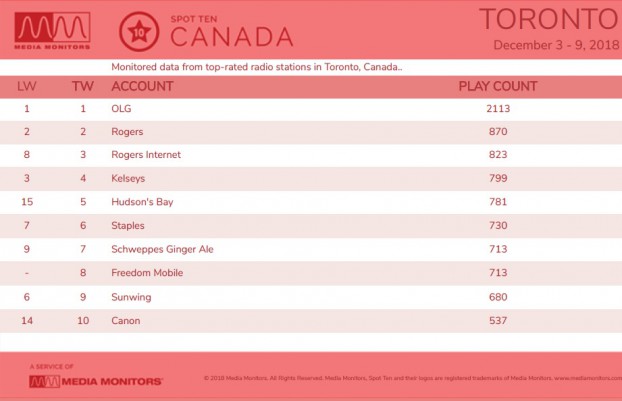Screen dimensions: 622x401
Task: Select the PLAY COUNT column header
Action: (x=498, y=86)
